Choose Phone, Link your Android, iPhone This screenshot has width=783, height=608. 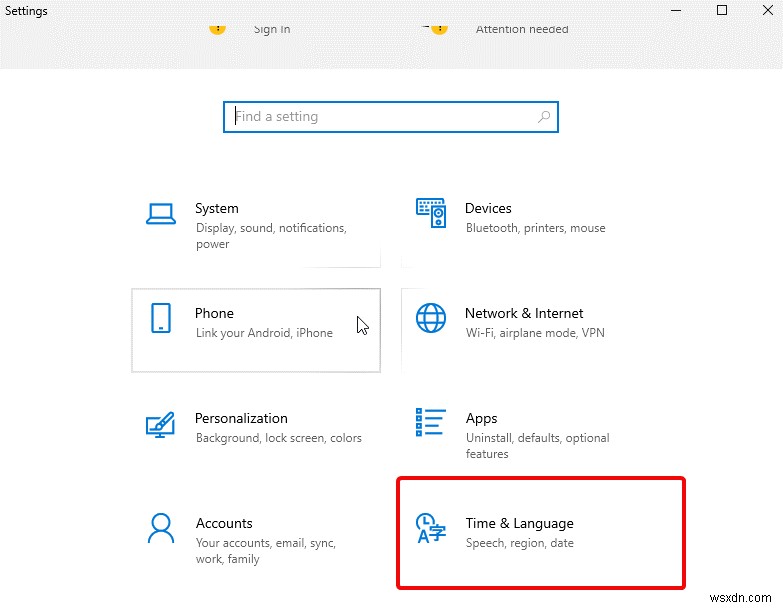pyautogui.click(x=256, y=330)
